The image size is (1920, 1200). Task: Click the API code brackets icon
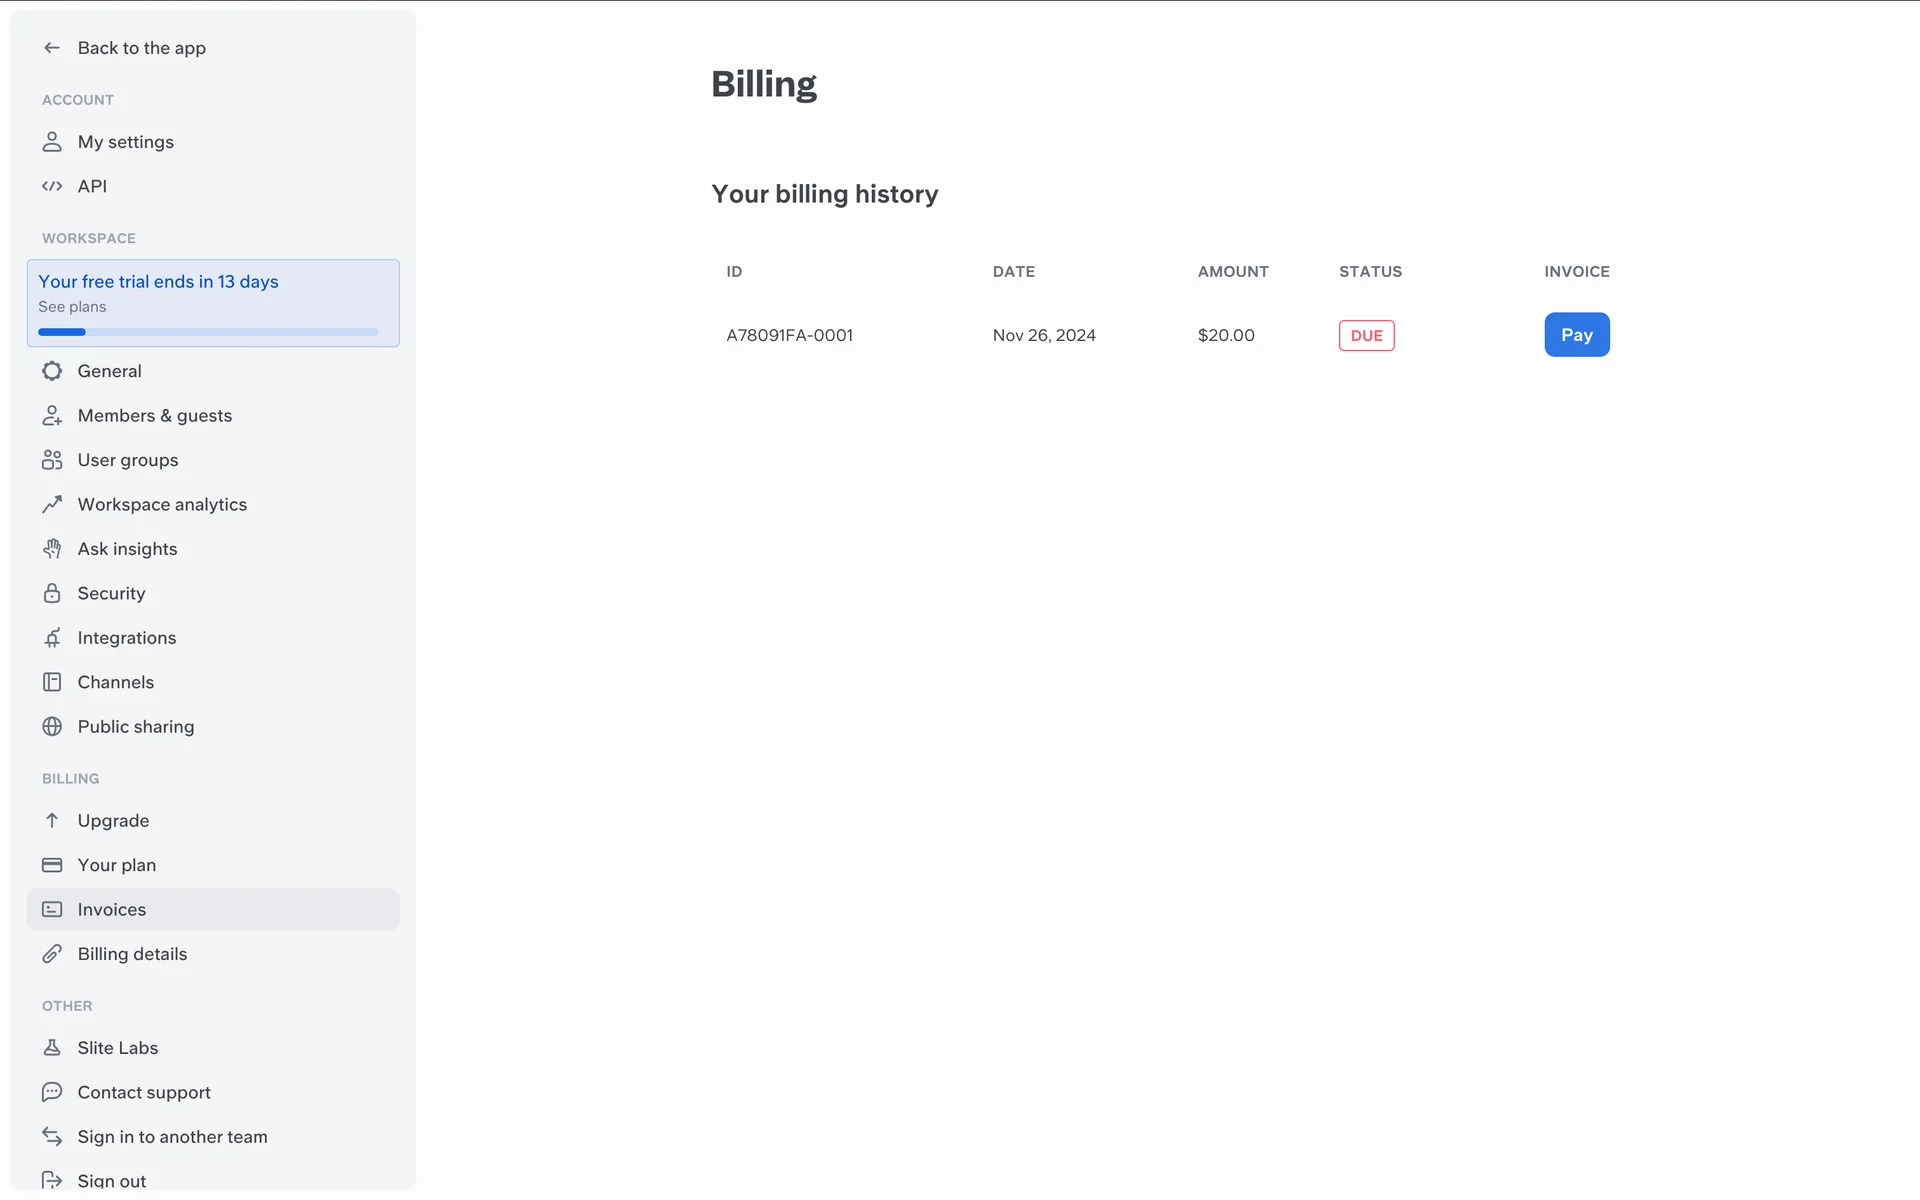tap(52, 186)
